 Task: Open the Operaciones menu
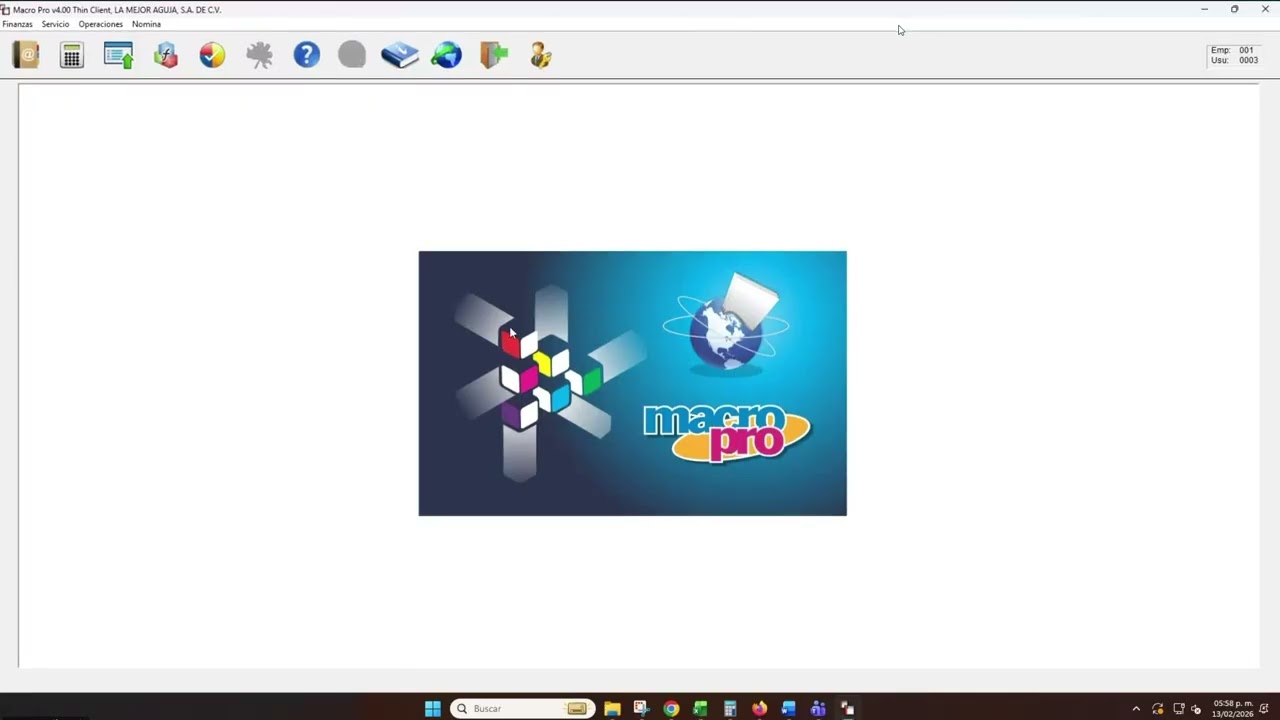click(101, 24)
